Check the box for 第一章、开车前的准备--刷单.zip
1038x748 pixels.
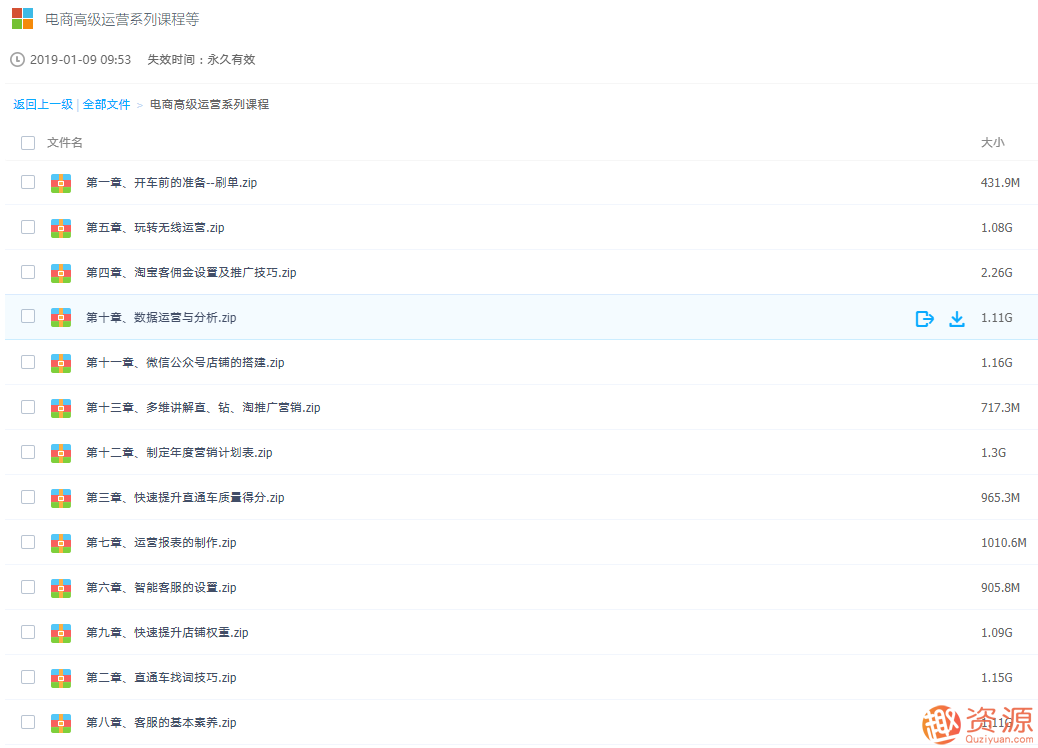pos(28,182)
